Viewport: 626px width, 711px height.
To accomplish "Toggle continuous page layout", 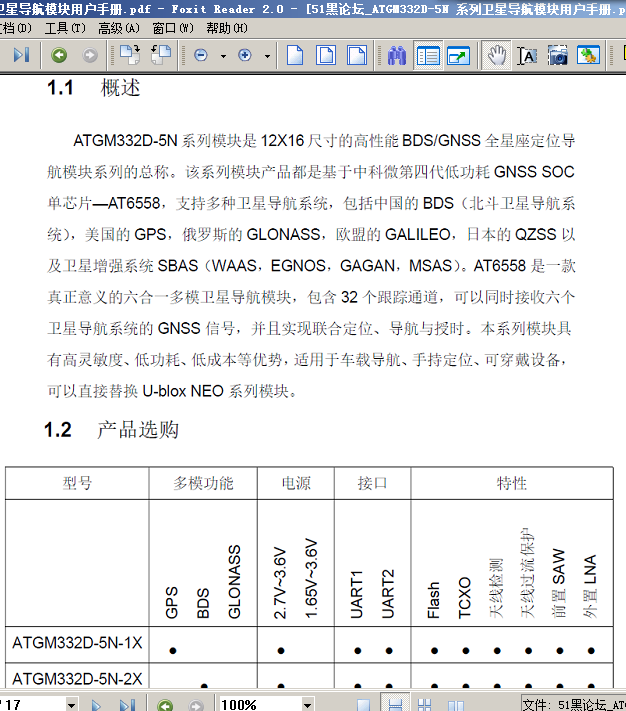I will [x=395, y=704].
